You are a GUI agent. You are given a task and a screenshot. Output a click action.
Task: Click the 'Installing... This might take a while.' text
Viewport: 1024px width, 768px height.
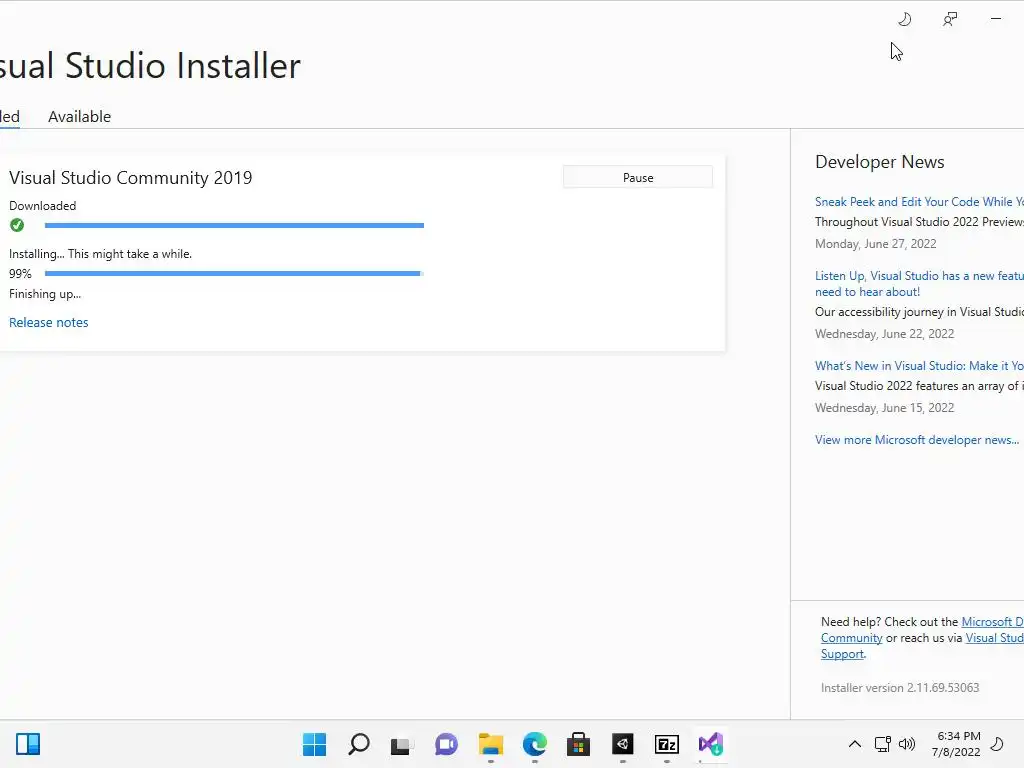point(101,254)
